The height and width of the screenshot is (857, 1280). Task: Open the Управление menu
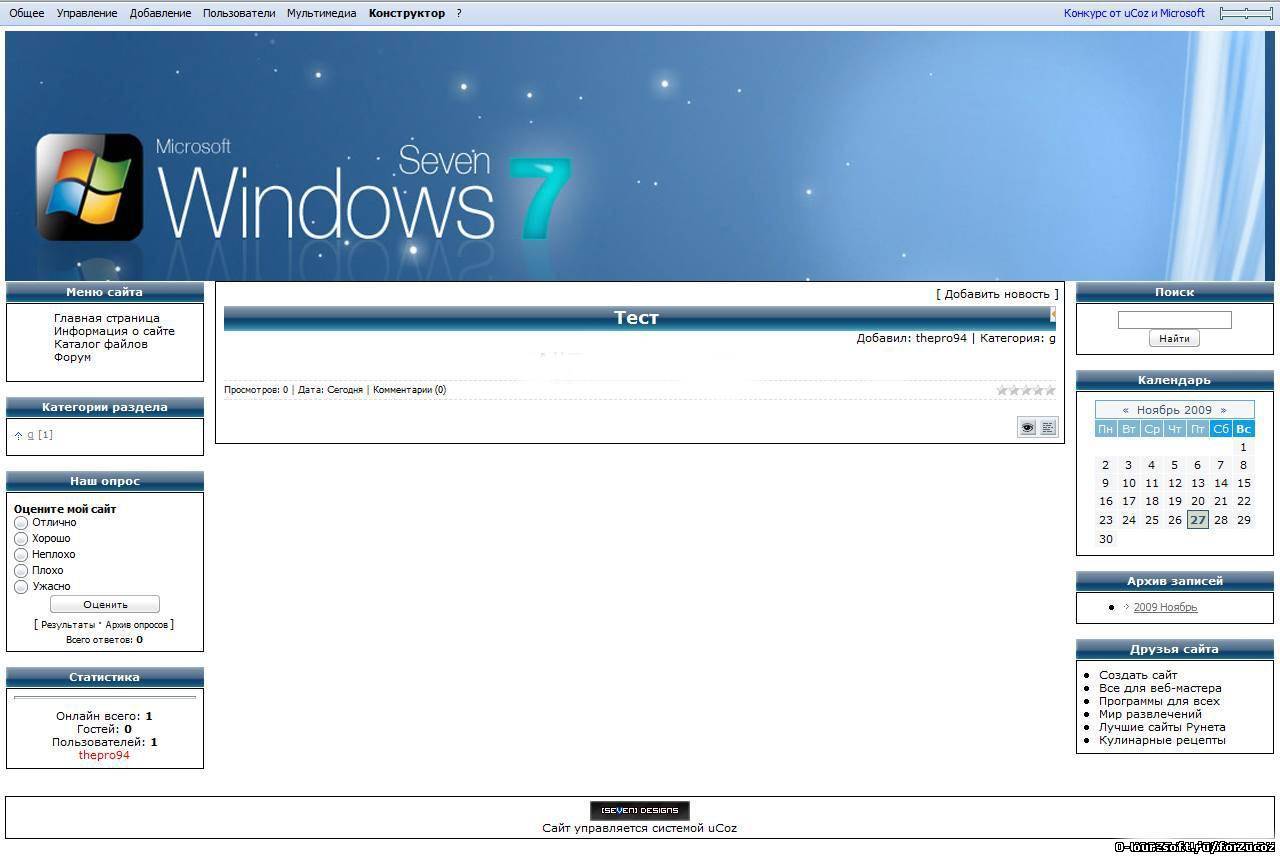click(x=87, y=13)
